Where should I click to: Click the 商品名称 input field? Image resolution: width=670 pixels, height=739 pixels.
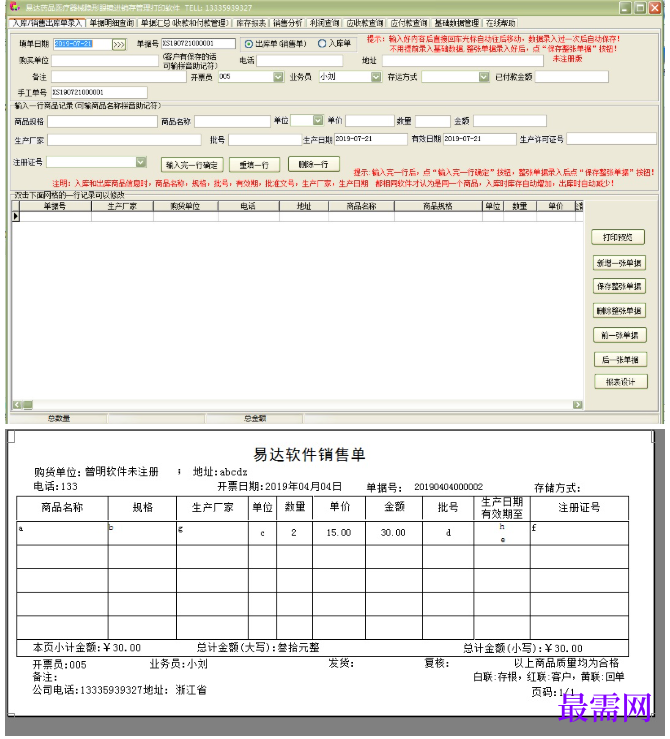pos(232,122)
